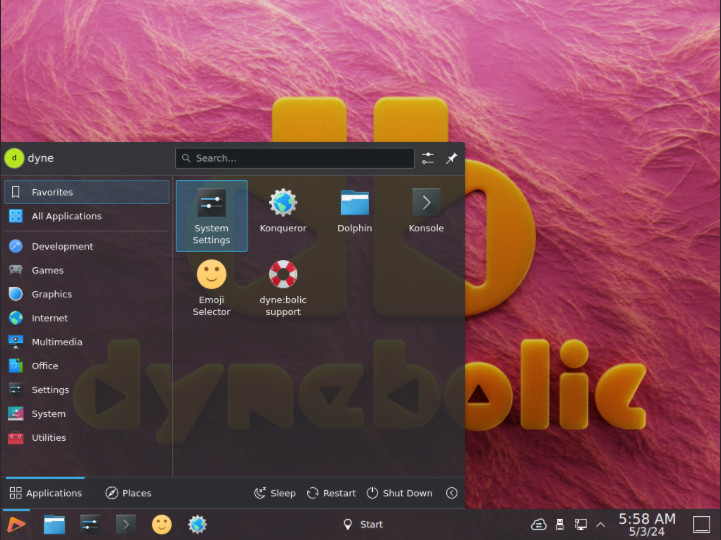721x540 pixels.
Task: Open the Utilities category
Action: pos(87,437)
